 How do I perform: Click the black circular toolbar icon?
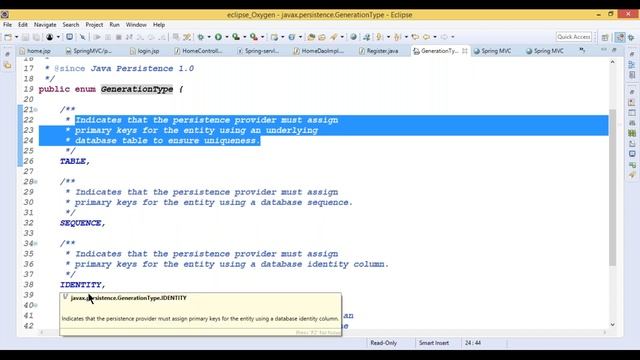point(49,37)
